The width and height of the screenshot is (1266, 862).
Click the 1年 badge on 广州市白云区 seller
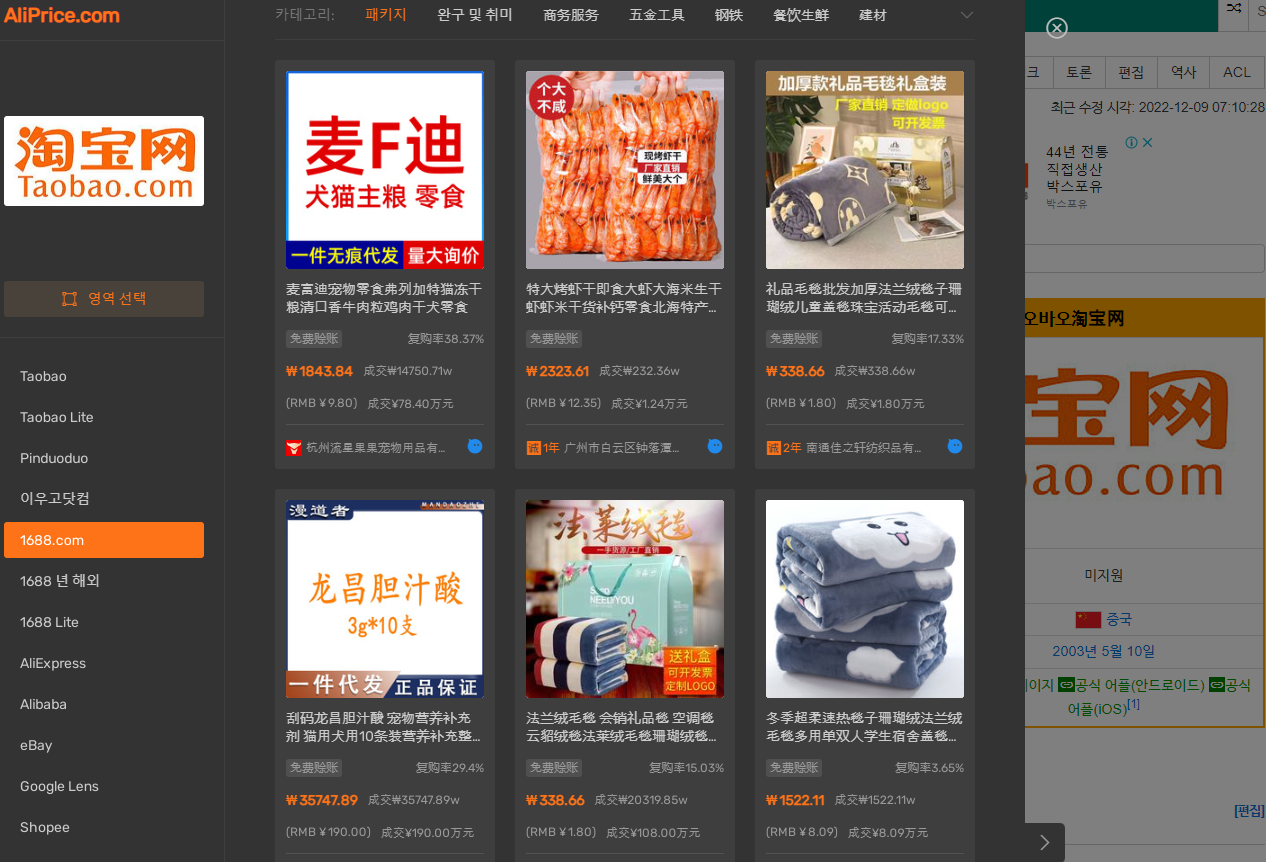[x=543, y=448]
